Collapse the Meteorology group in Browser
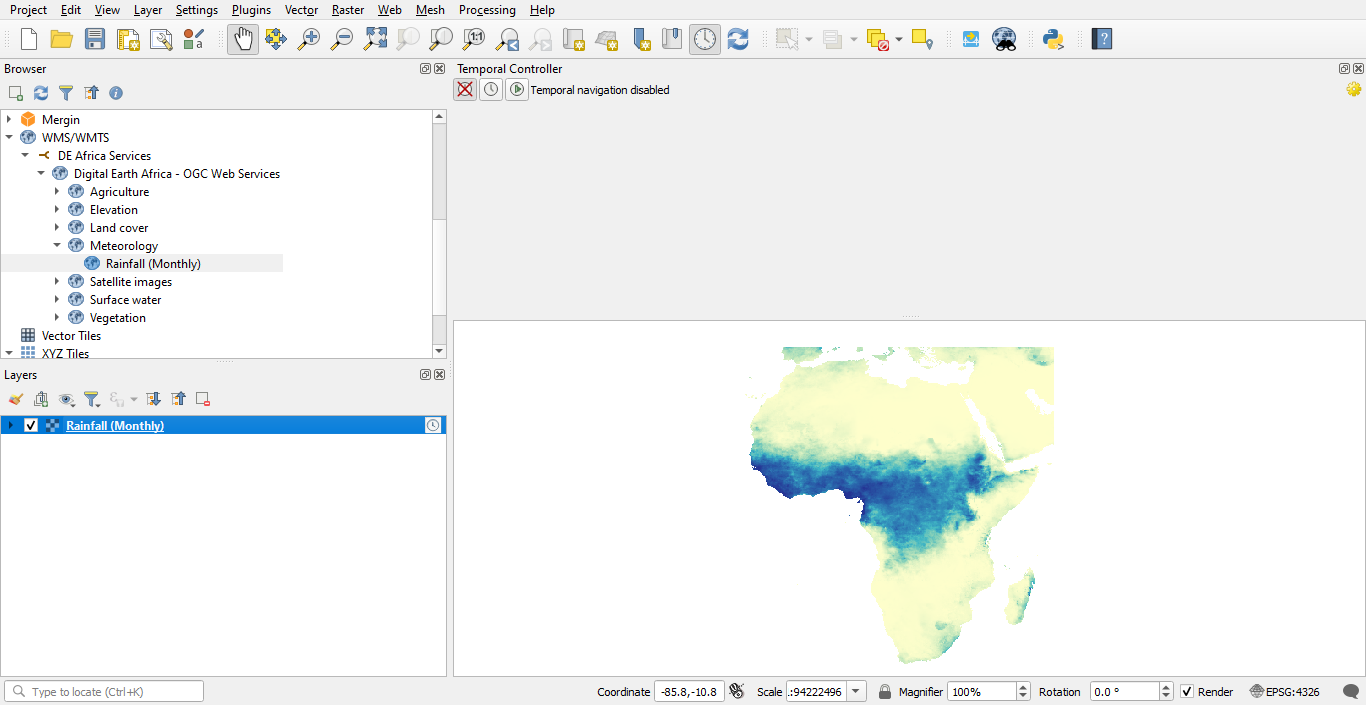The width and height of the screenshot is (1366, 705). 58,245
